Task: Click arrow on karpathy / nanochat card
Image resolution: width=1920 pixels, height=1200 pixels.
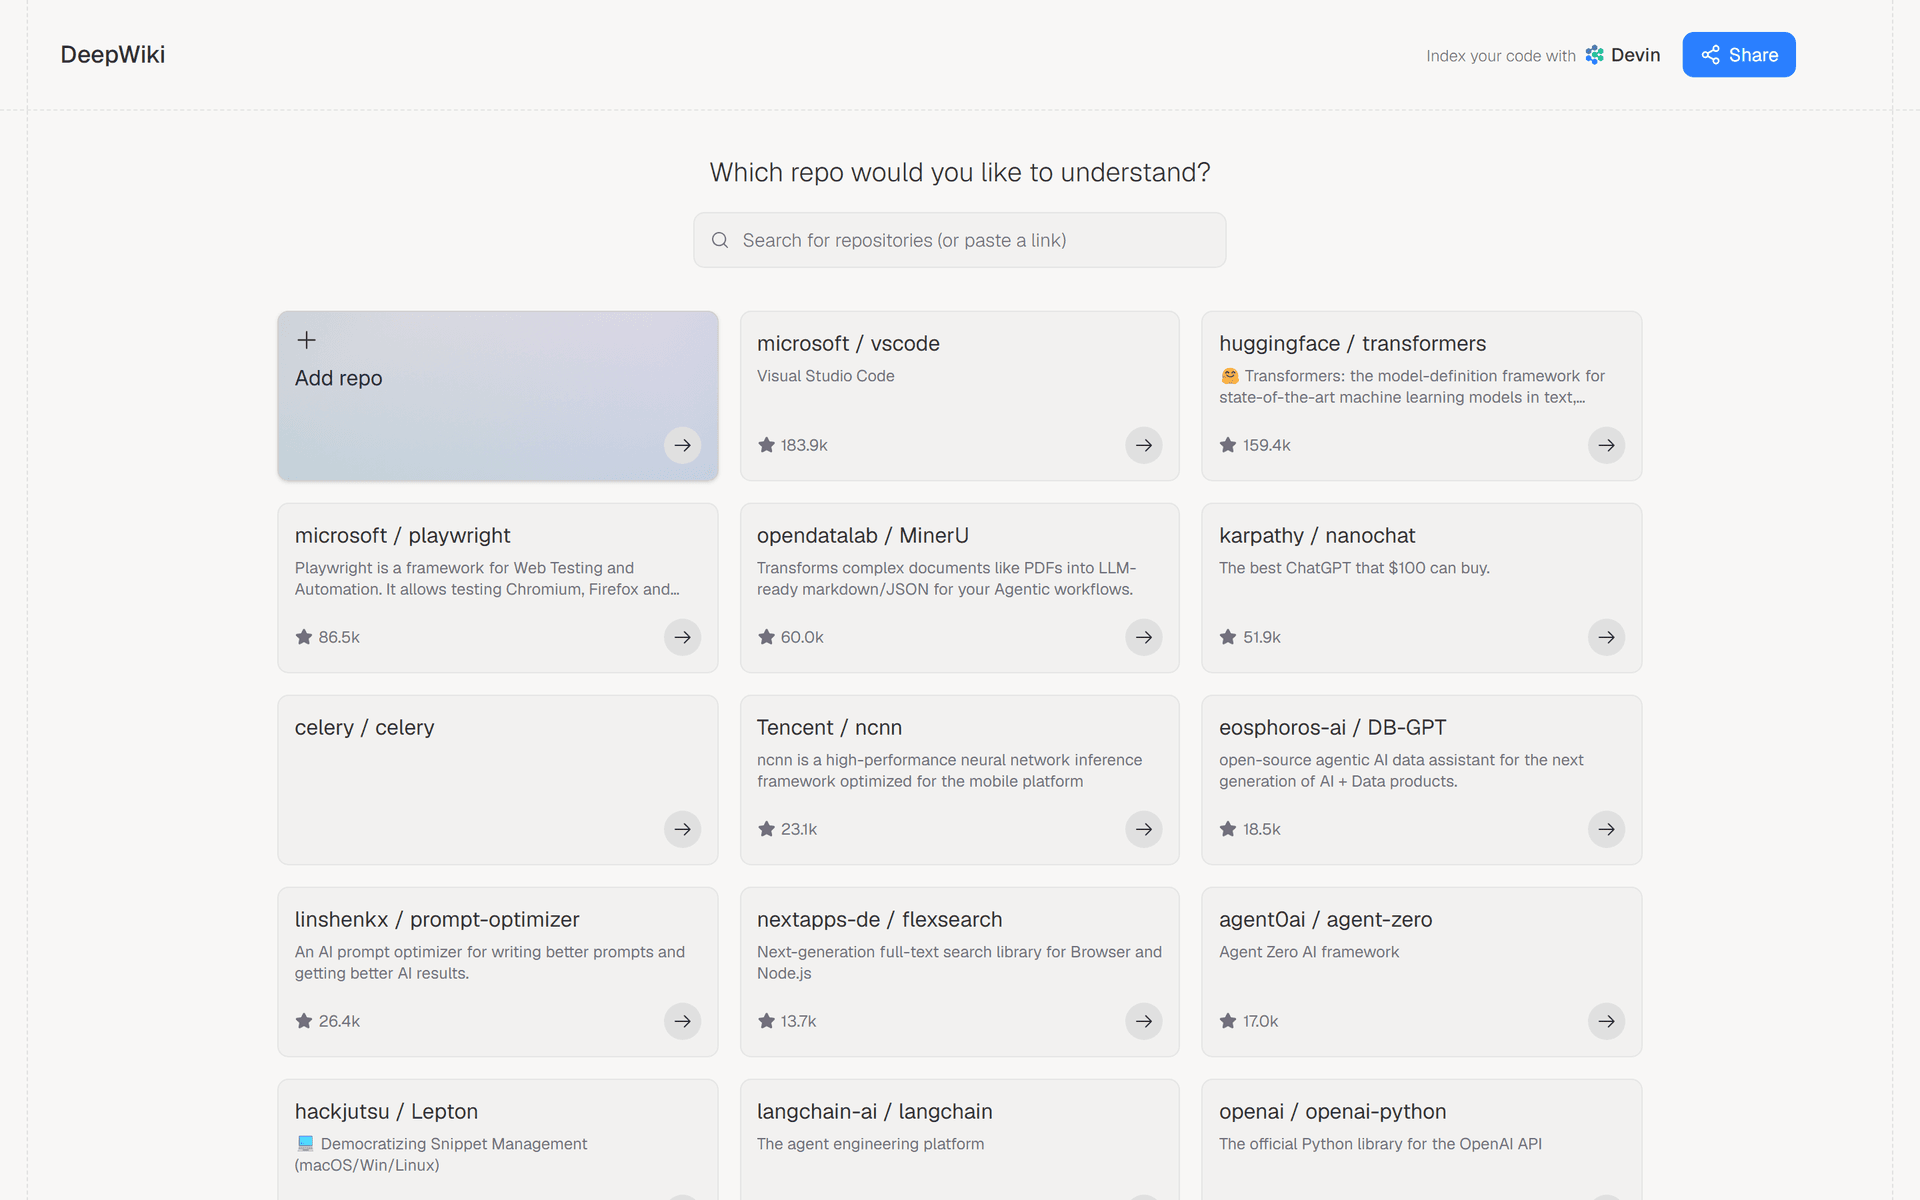Action: [1606, 637]
